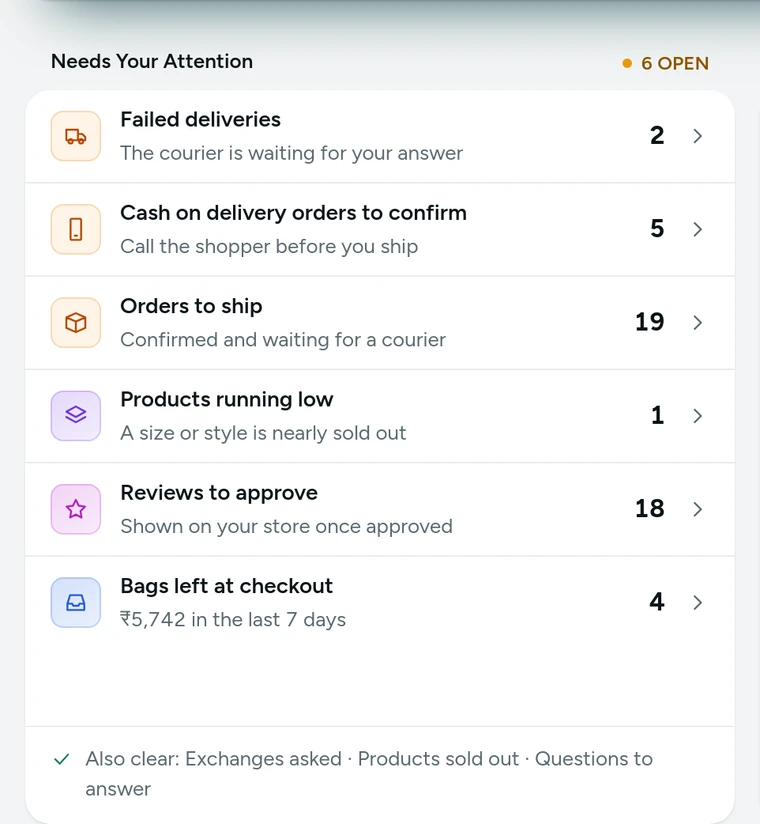The height and width of the screenshot is (824, 760).
Task: Click the layers icon for Products running low
Action: 76,416
